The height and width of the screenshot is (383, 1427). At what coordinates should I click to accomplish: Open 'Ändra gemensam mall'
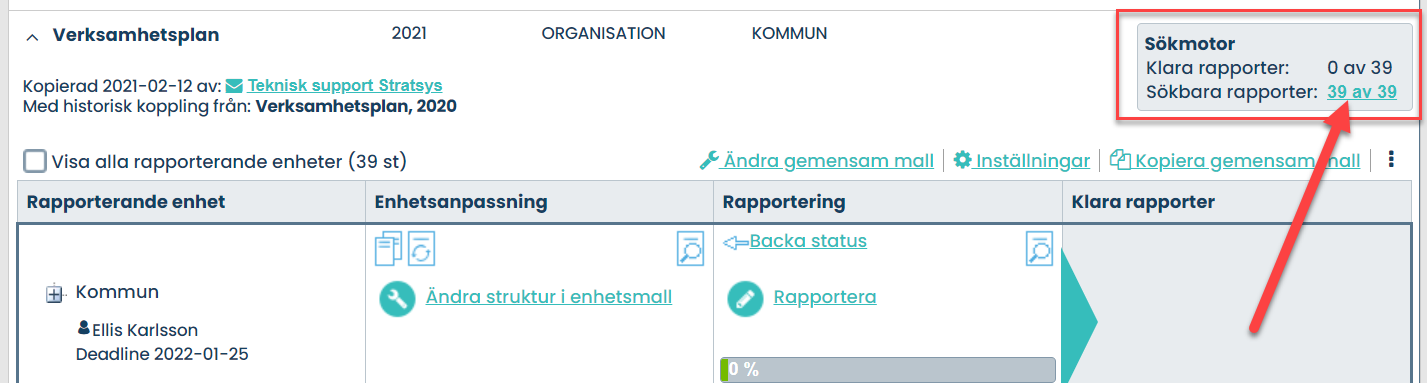829,160
